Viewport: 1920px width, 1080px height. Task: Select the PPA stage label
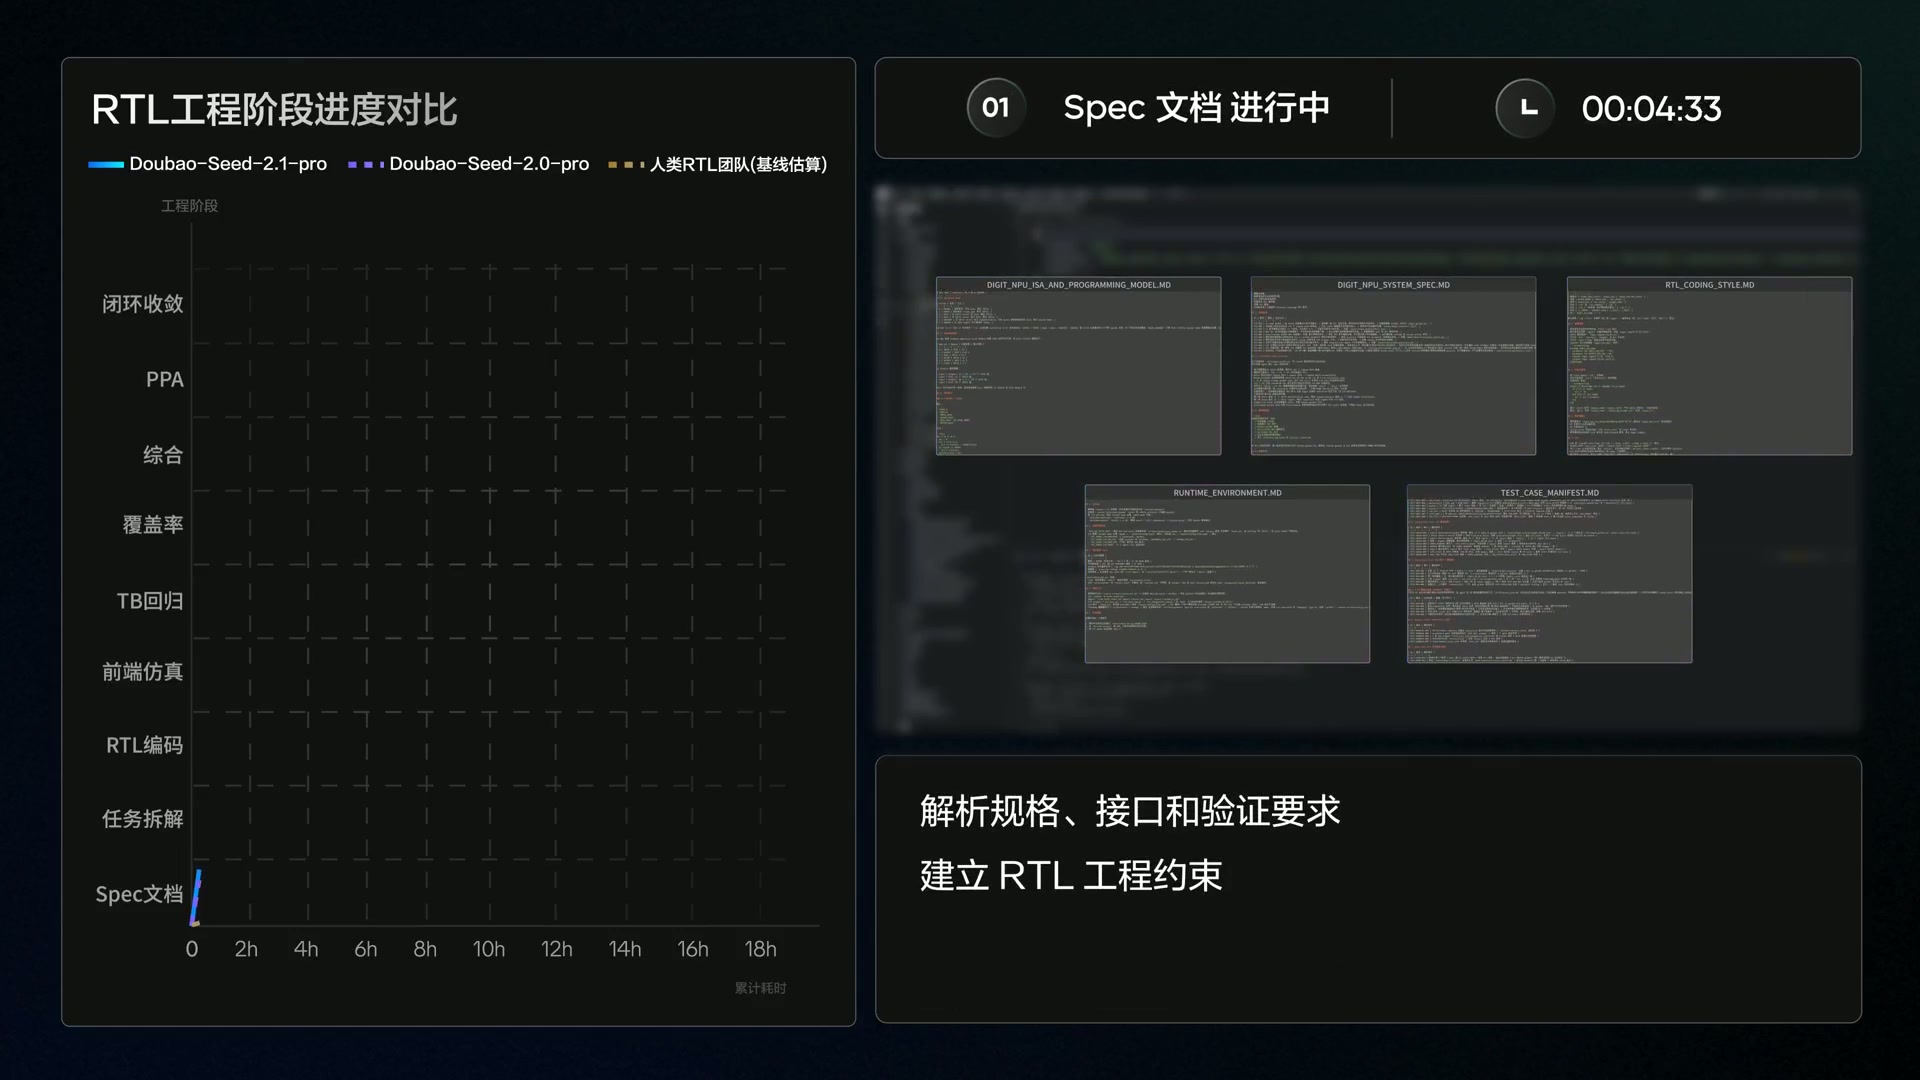(165, 380)
